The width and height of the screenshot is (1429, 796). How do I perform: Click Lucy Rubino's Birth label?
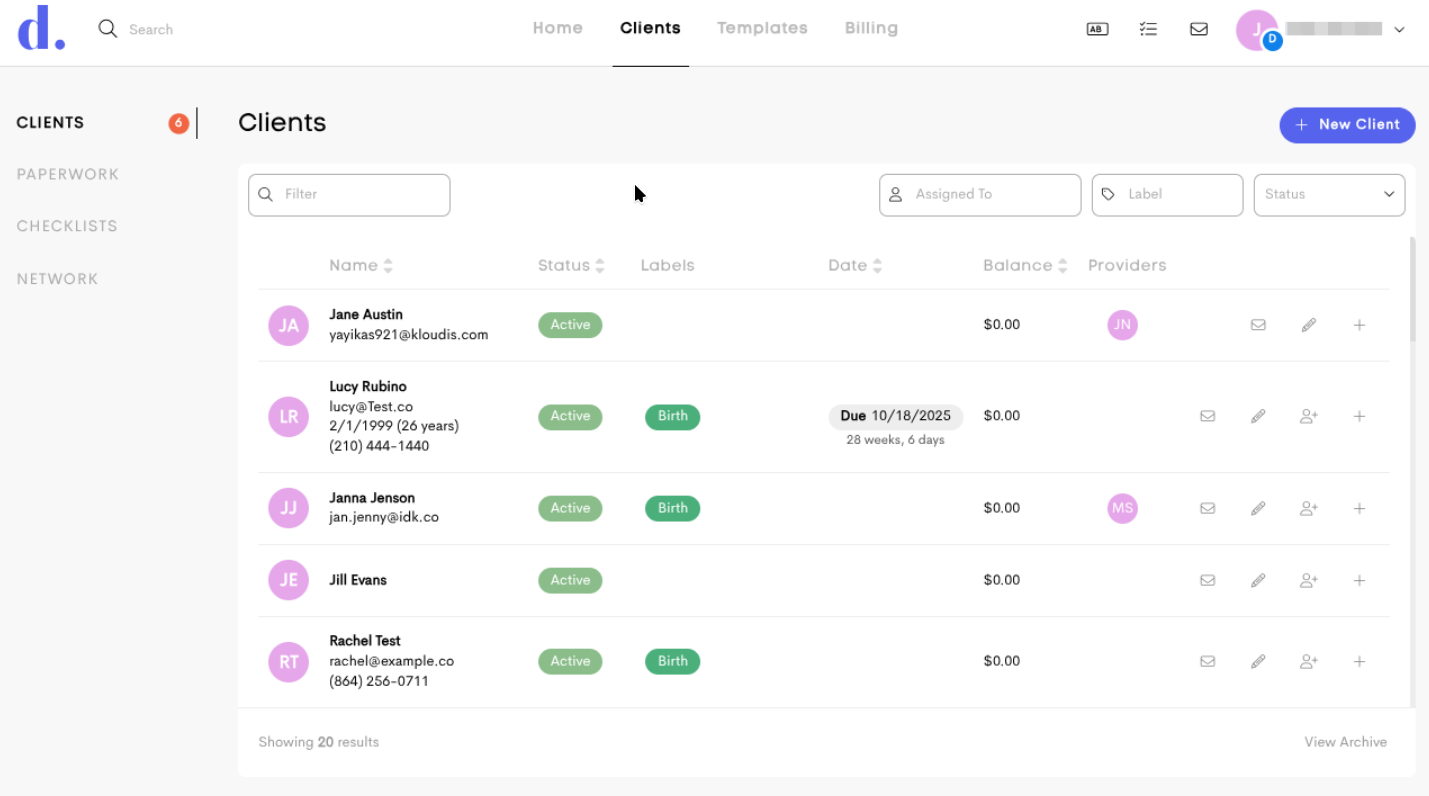673,417
